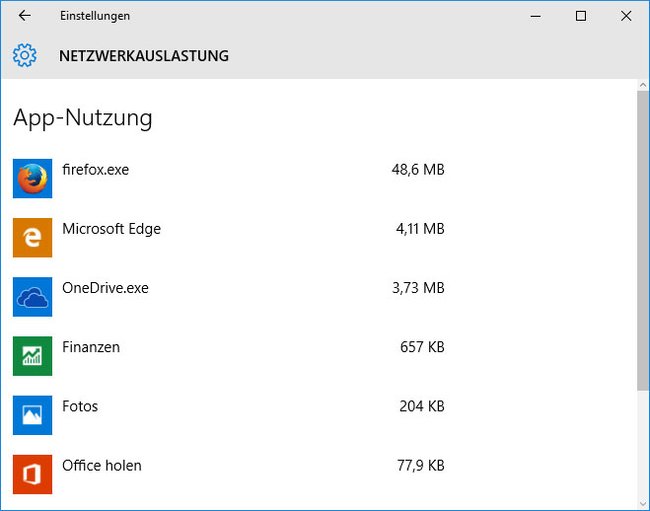
Task: Select the Finanzen entry label
Action: tap(91, 347)
